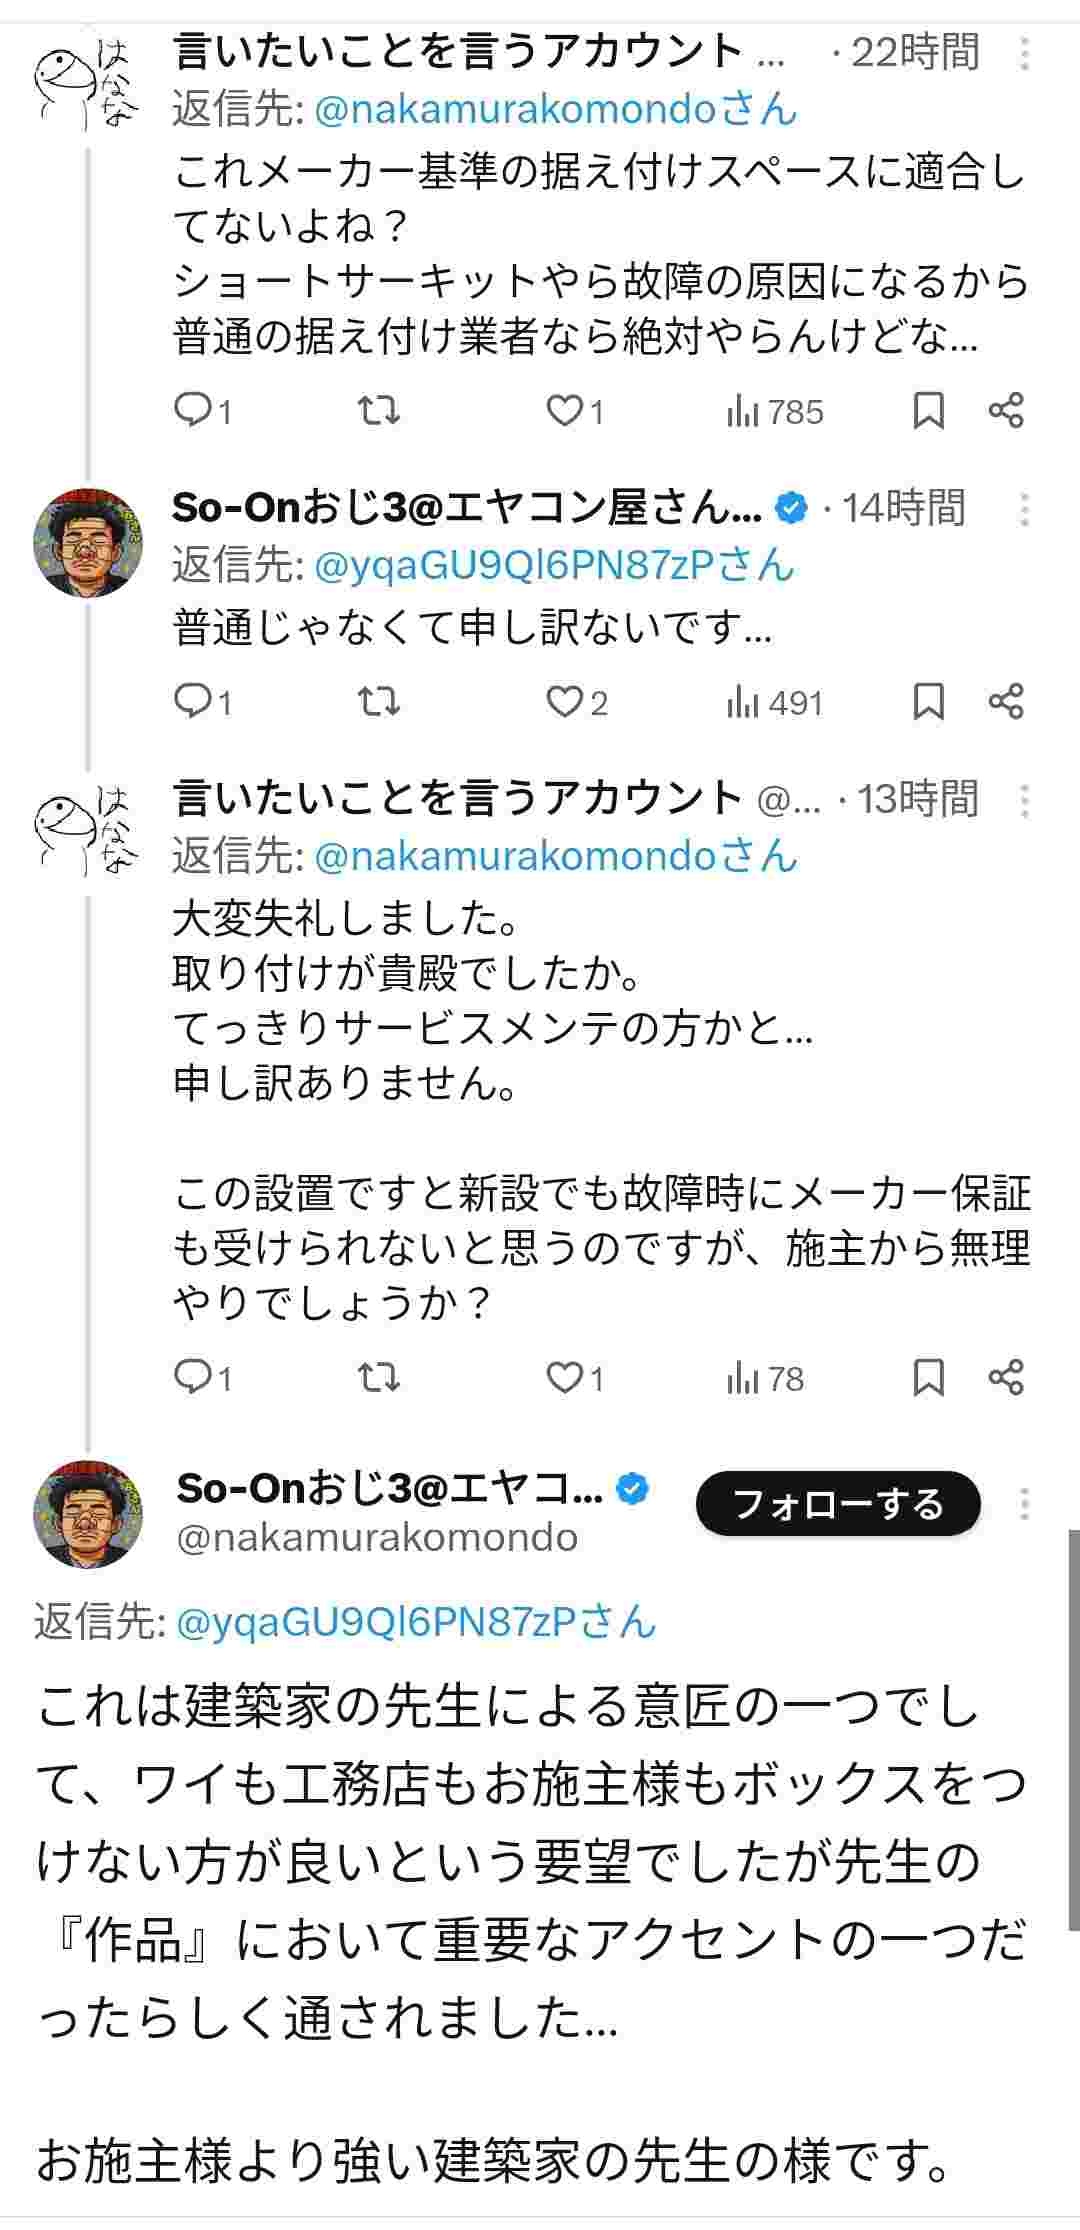Share the tweet with 491 views
The width and height of the screenshot is (1080, 2230).
point(1005,702)
